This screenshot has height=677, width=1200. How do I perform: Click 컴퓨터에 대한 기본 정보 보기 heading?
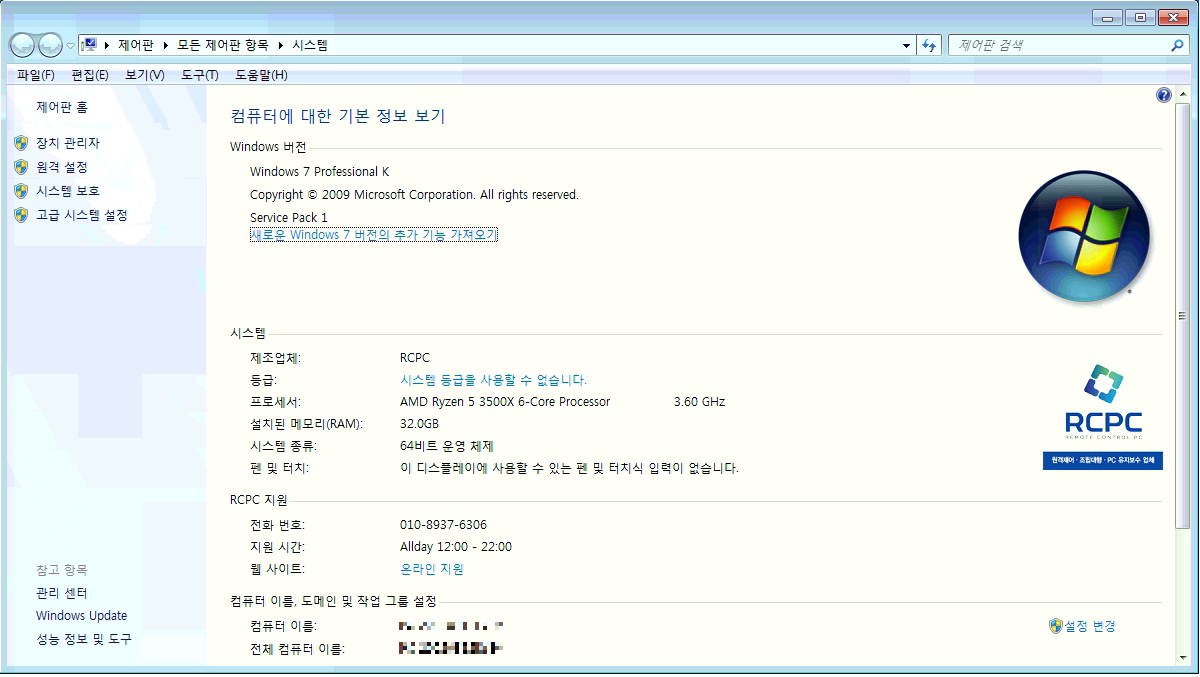[338, 116]
